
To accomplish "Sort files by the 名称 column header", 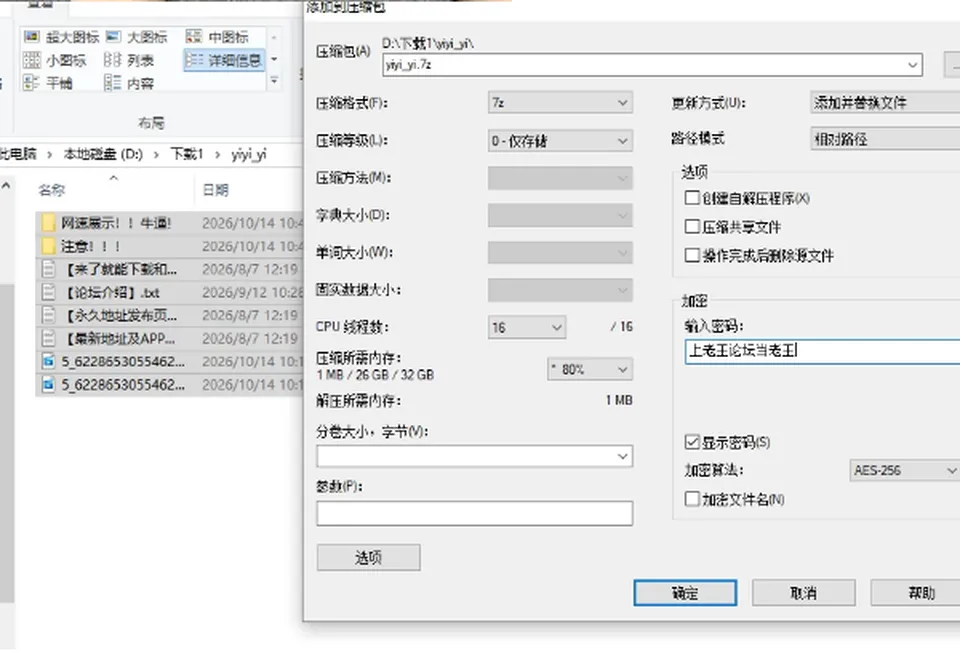I will click(x=51, y=190).
